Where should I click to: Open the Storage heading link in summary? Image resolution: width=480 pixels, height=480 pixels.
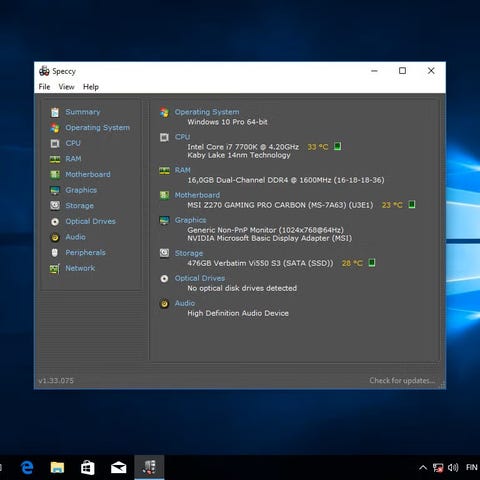click(189, 253)
